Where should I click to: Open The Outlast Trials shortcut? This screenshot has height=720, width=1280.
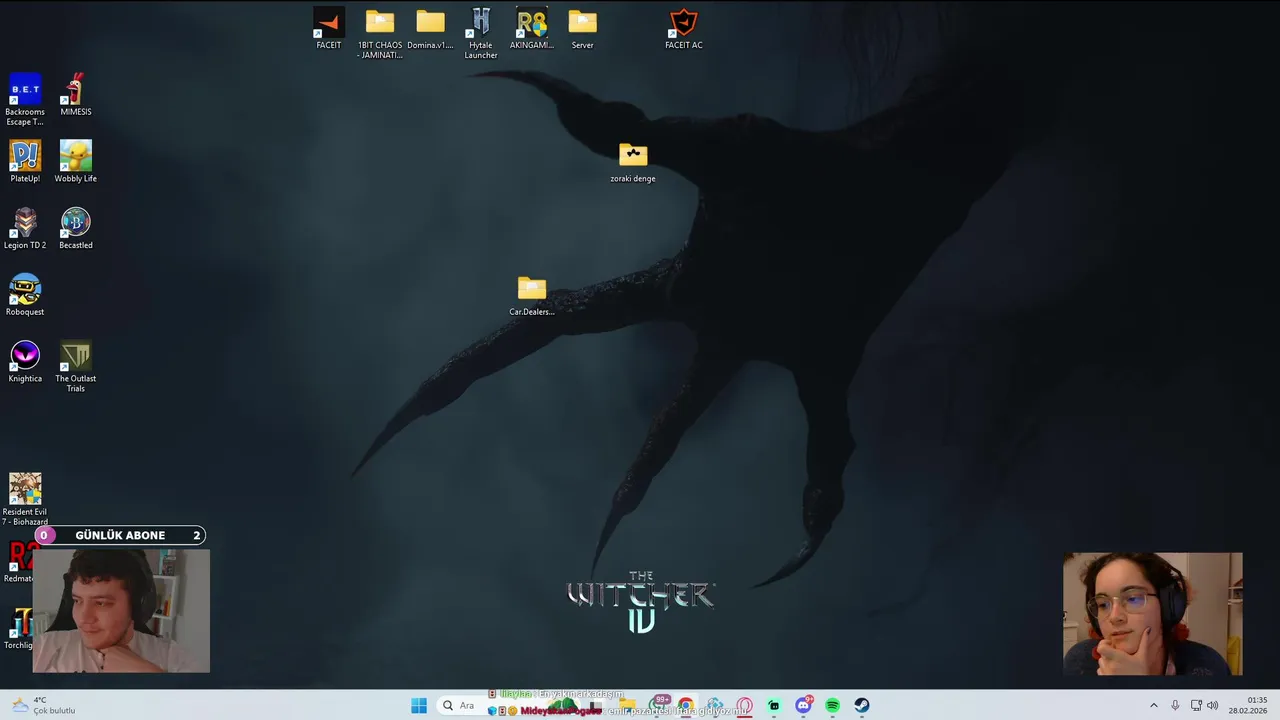[x=76, y=366]
